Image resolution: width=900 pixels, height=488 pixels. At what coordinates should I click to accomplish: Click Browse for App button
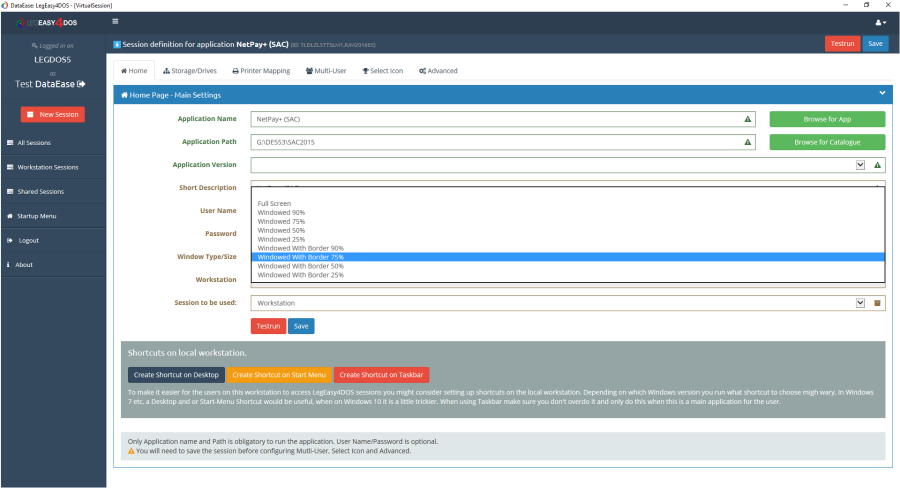coord(827,119)
